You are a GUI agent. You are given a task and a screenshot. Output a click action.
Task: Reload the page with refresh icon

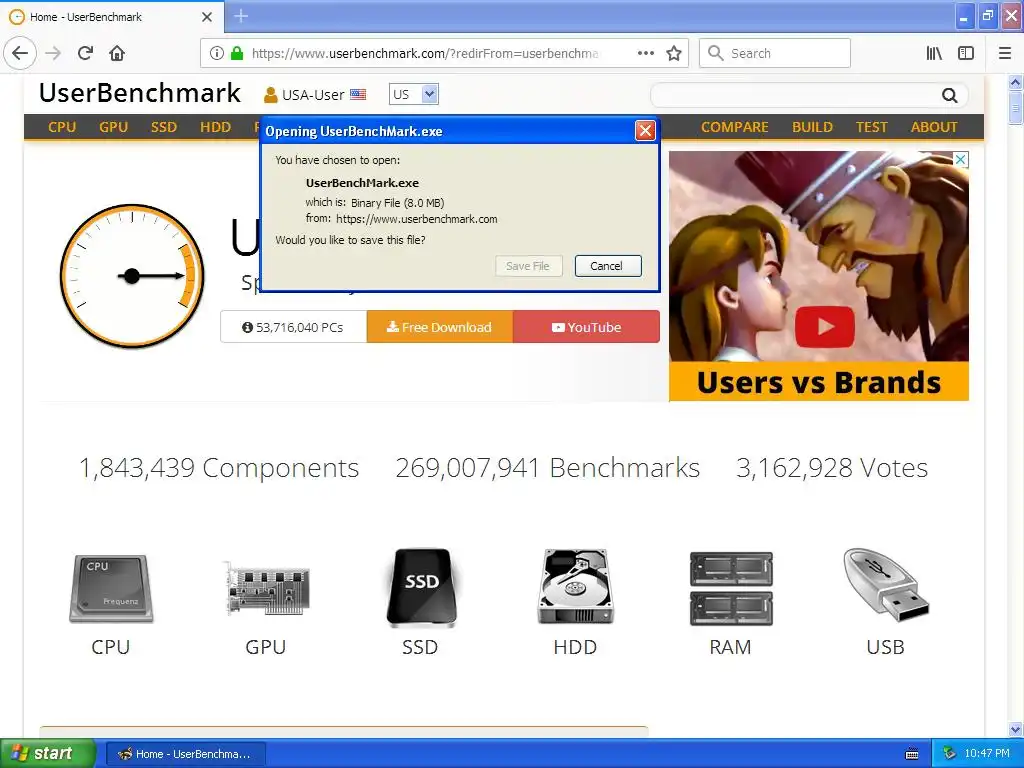(85, 53)
